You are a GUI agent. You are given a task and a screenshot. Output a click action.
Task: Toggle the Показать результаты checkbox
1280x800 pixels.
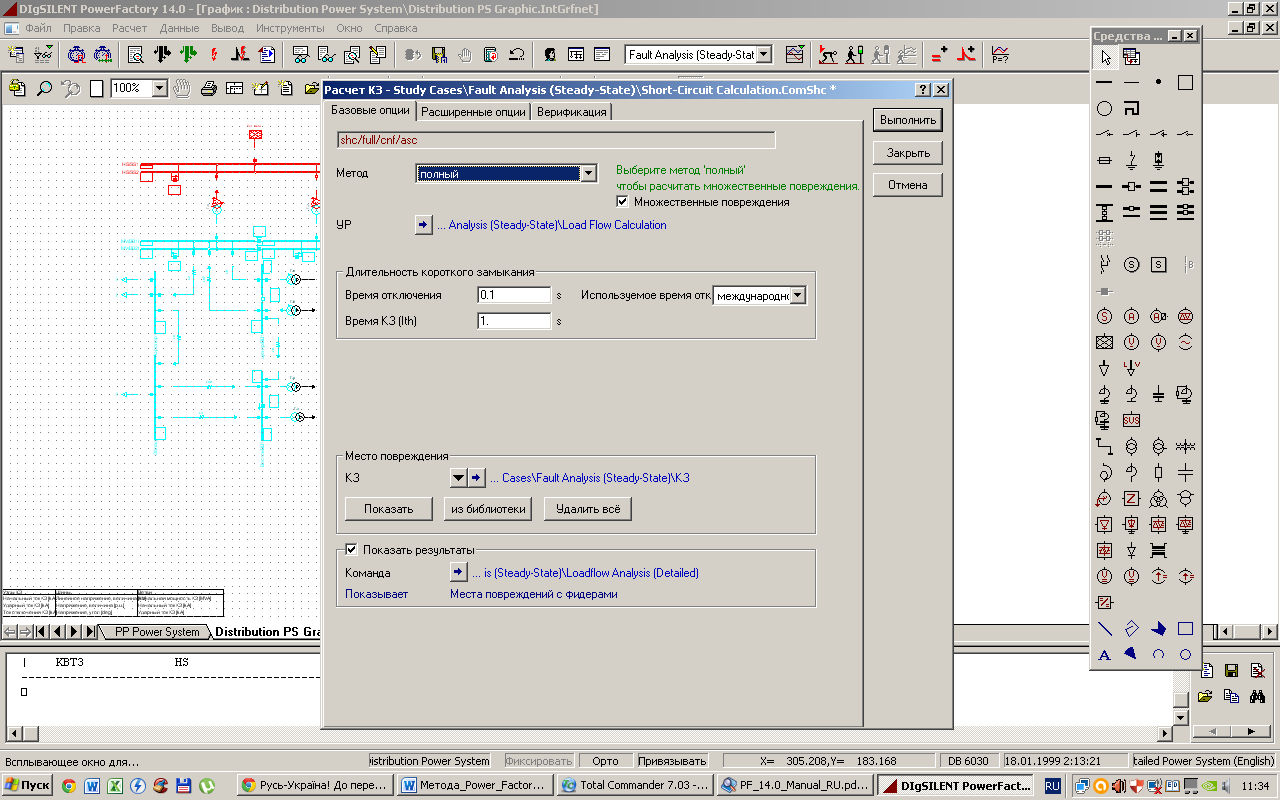pyautogui.click(x=351, y=549)
